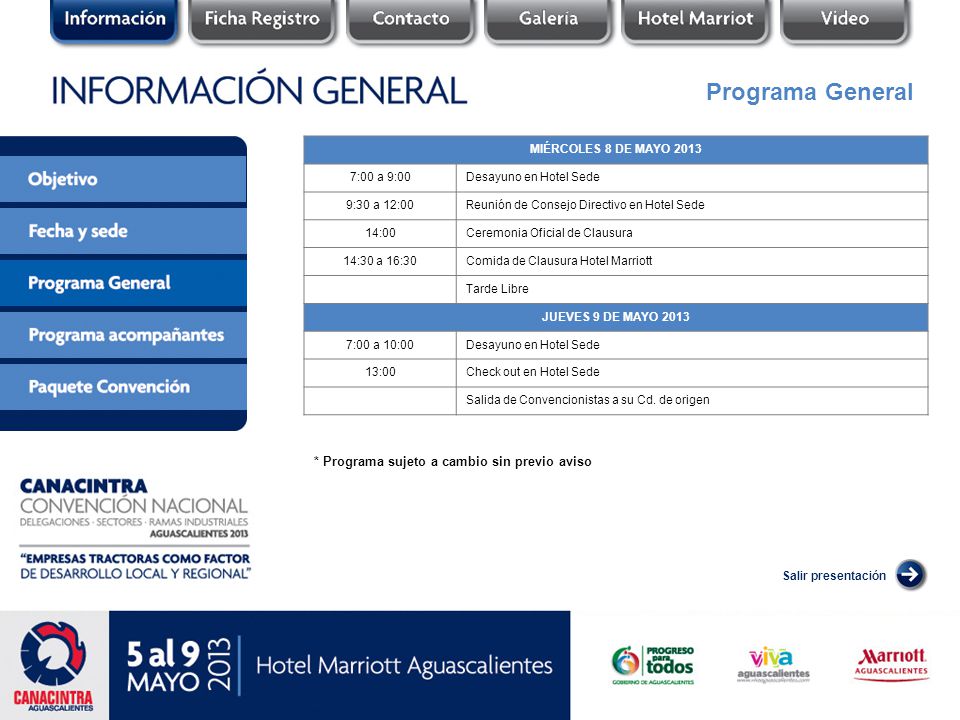Click the 13:00 time cell
Viewport: 960px width, 720px height.
coord(380,372)
